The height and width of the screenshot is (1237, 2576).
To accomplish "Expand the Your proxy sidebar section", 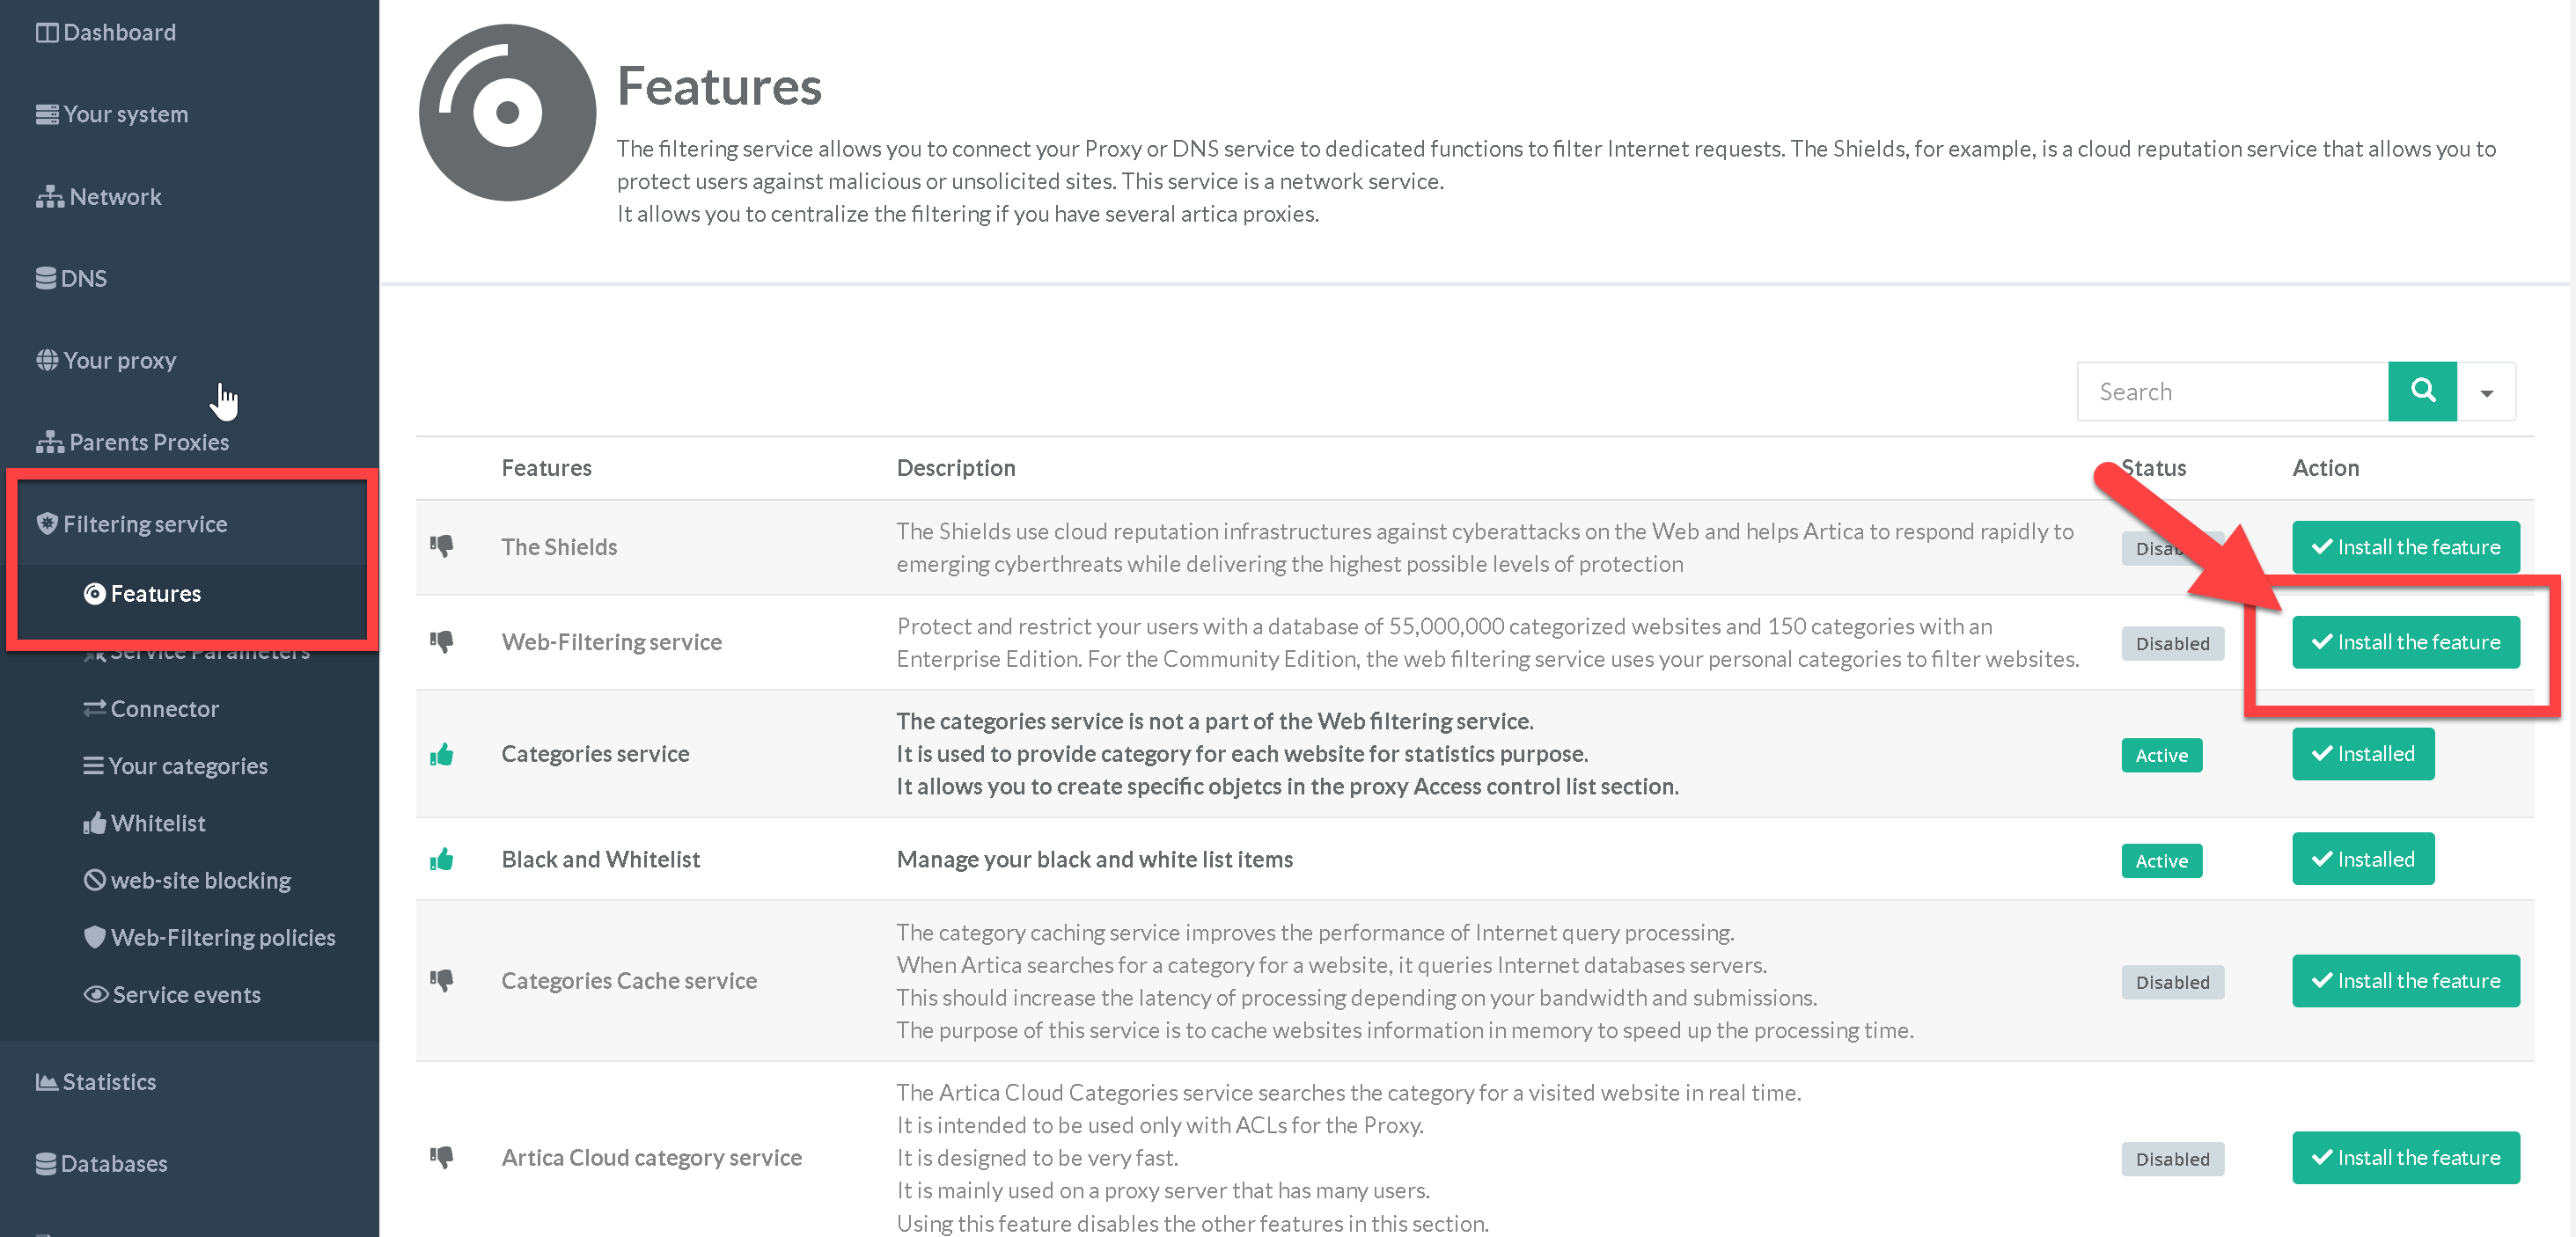I will (x=119, y=360).
